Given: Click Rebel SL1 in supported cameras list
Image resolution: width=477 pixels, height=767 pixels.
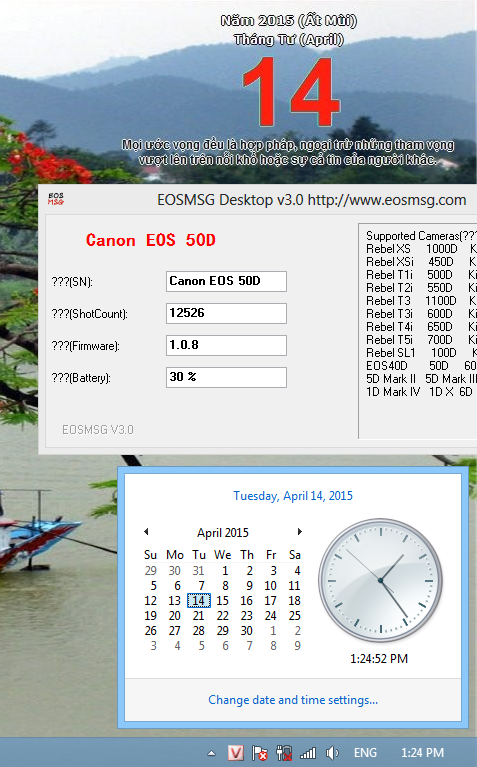Looking at the screenshot, I should click(x=391, y=353).
